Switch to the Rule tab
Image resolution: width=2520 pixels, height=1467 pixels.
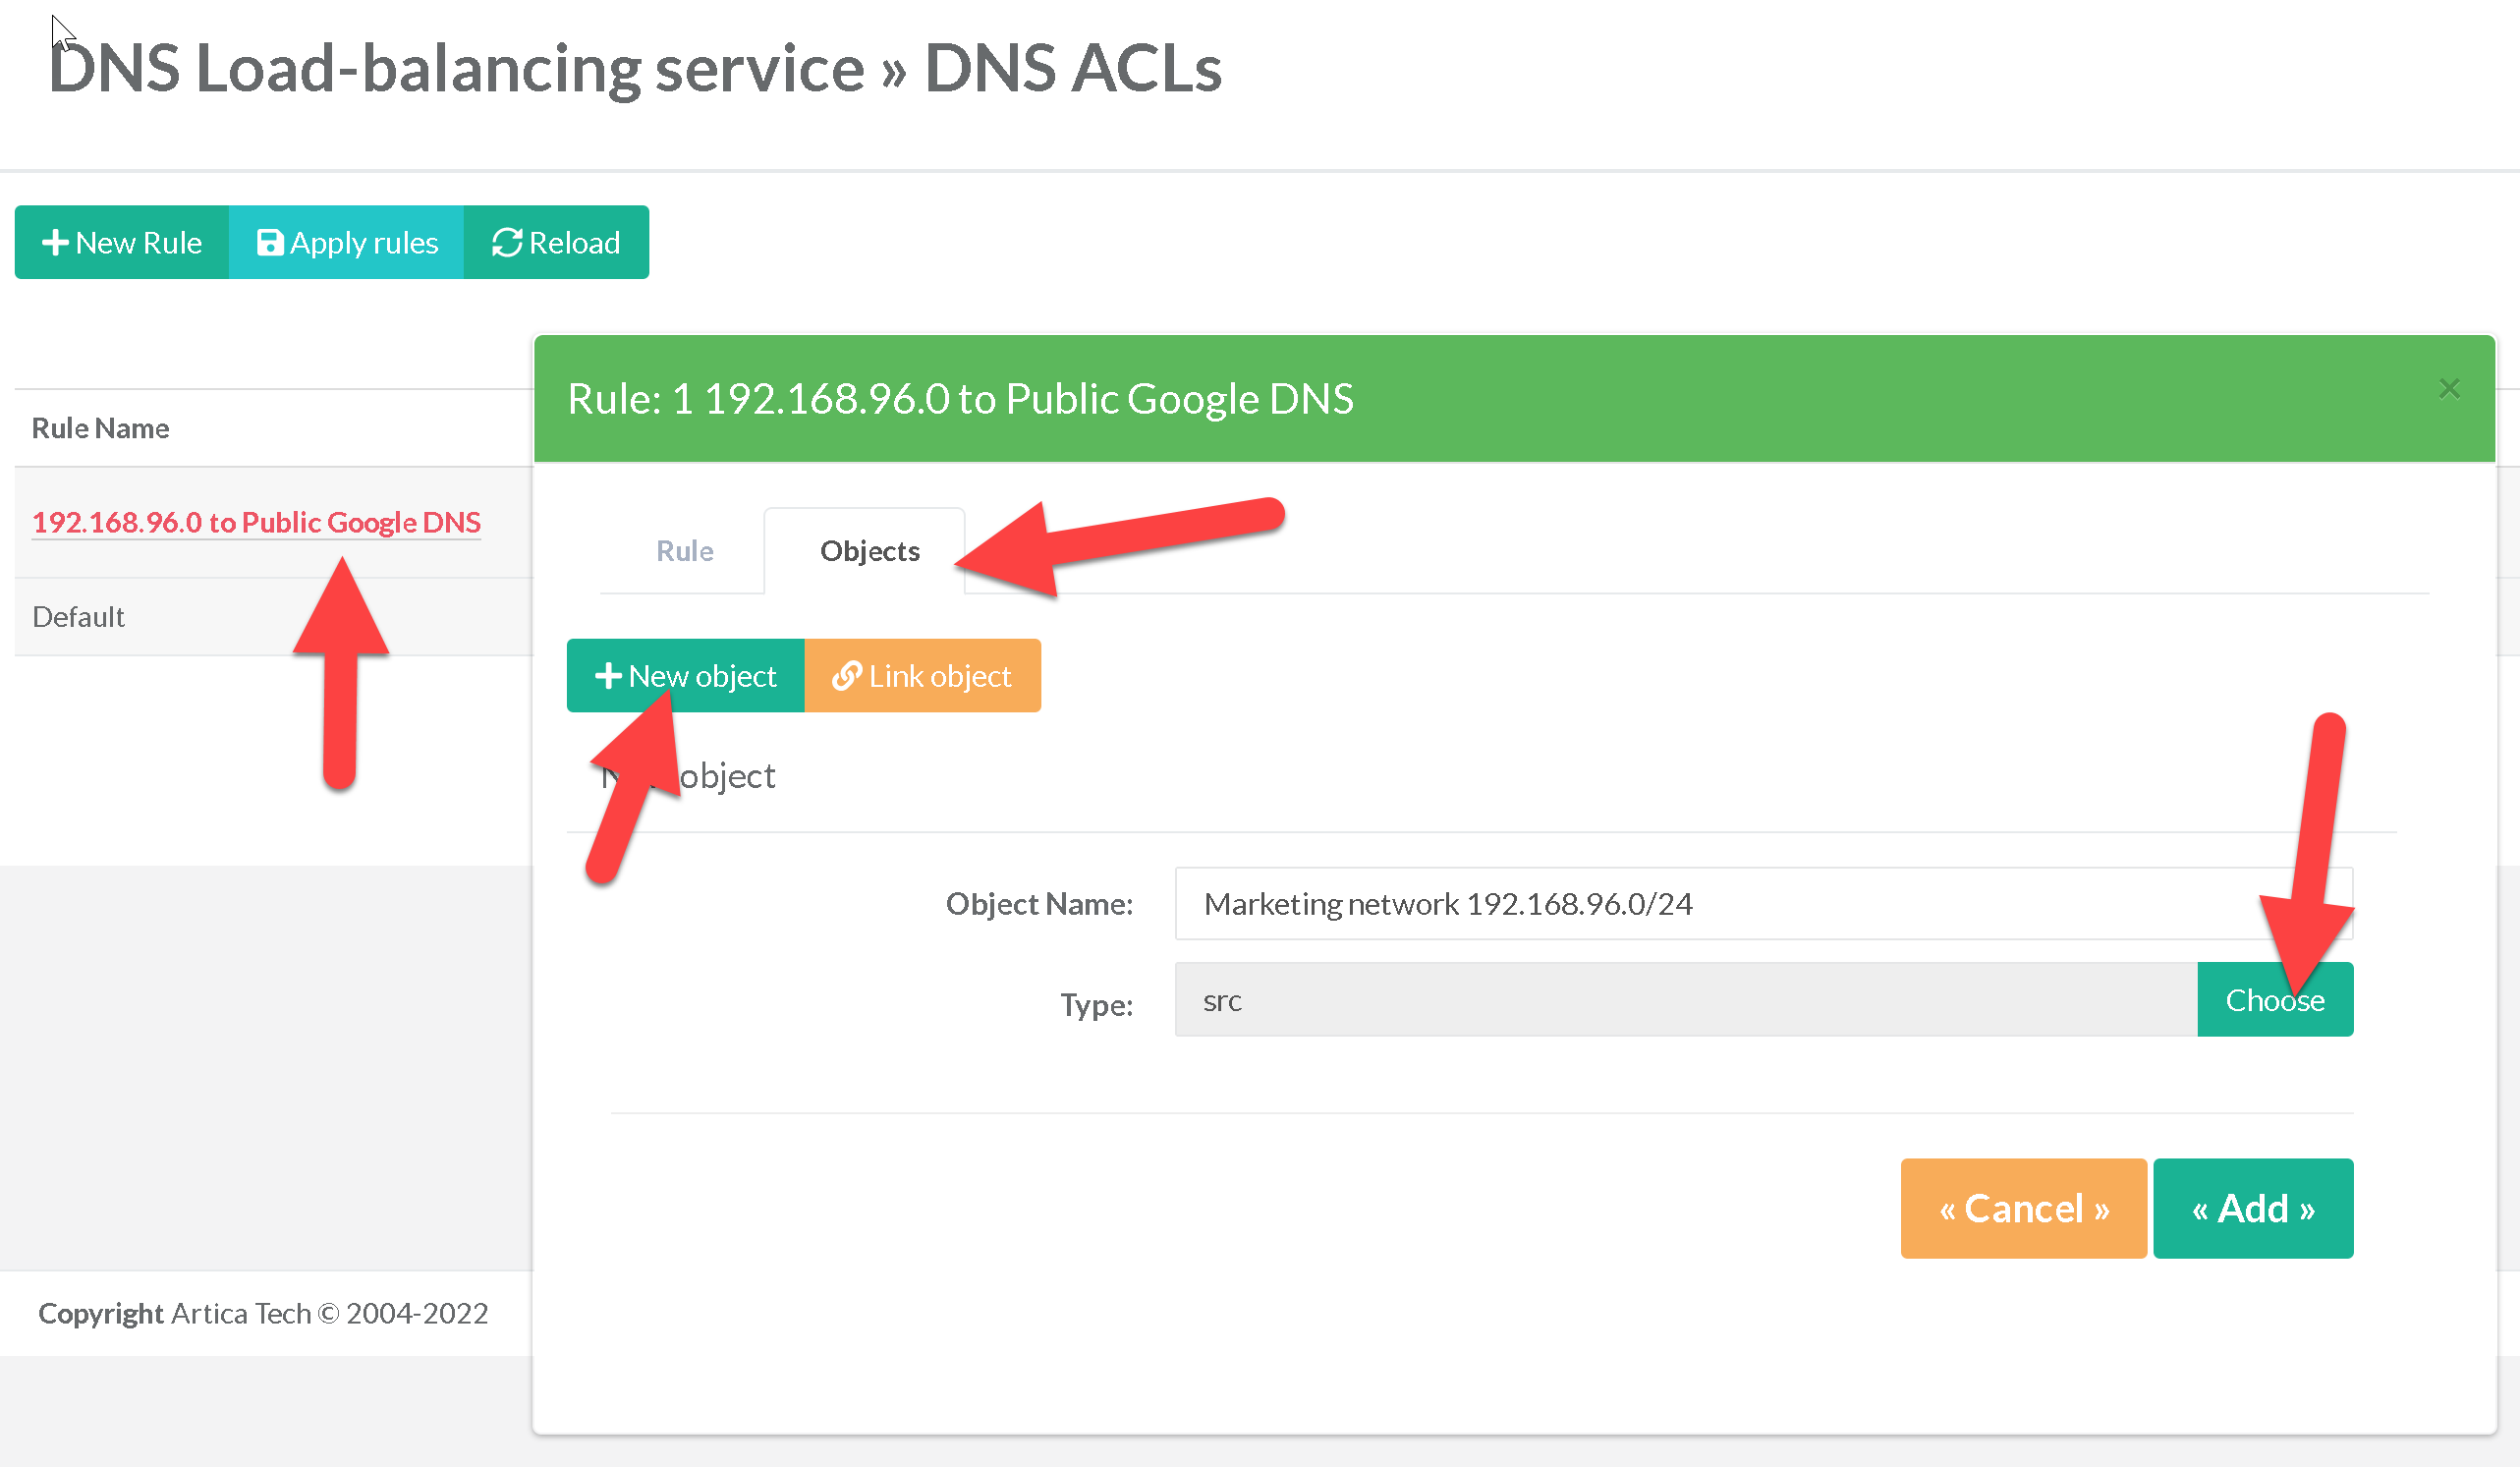point(684,551)
